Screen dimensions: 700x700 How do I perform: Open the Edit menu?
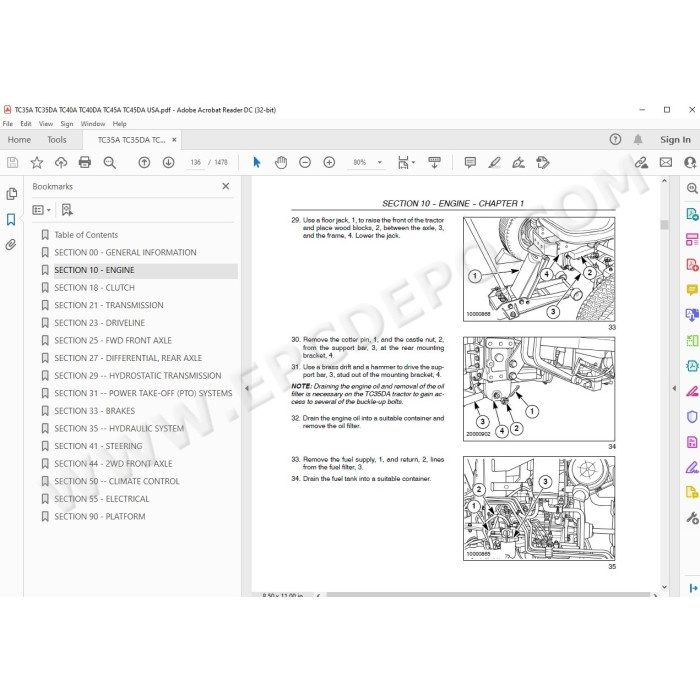click(x=26, y=124)
